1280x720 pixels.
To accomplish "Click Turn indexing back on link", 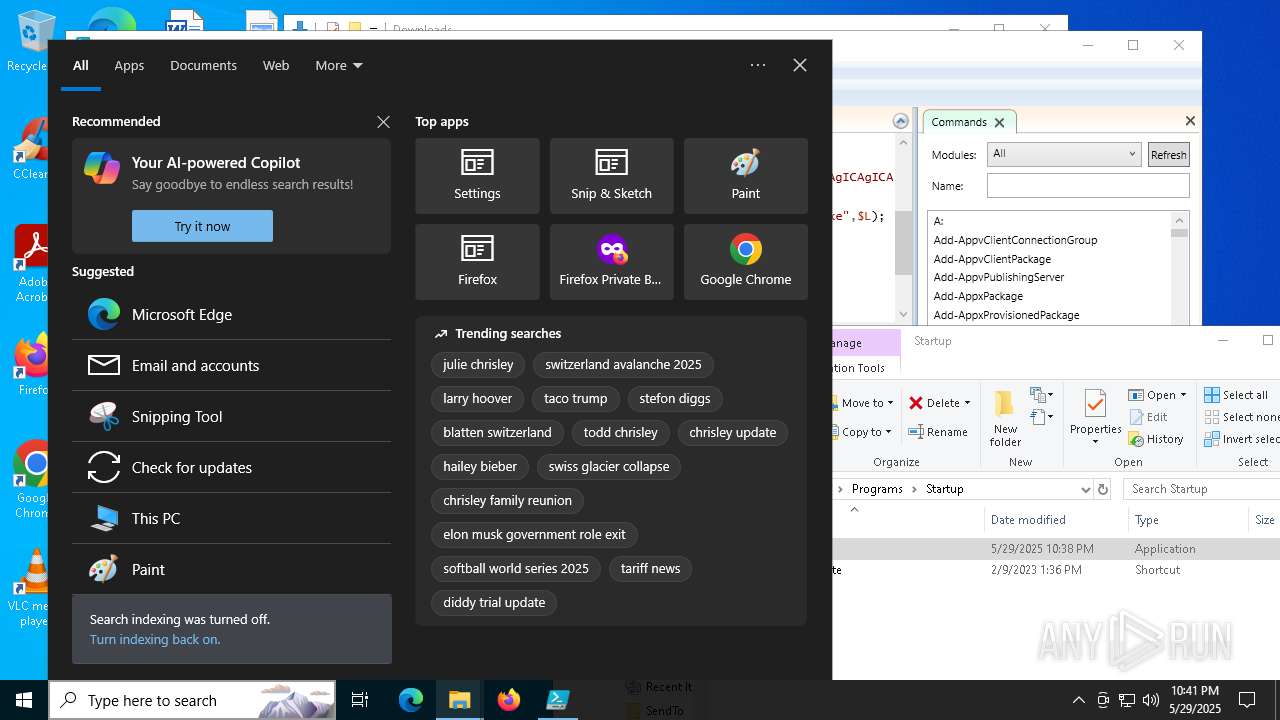I will 155,639.
